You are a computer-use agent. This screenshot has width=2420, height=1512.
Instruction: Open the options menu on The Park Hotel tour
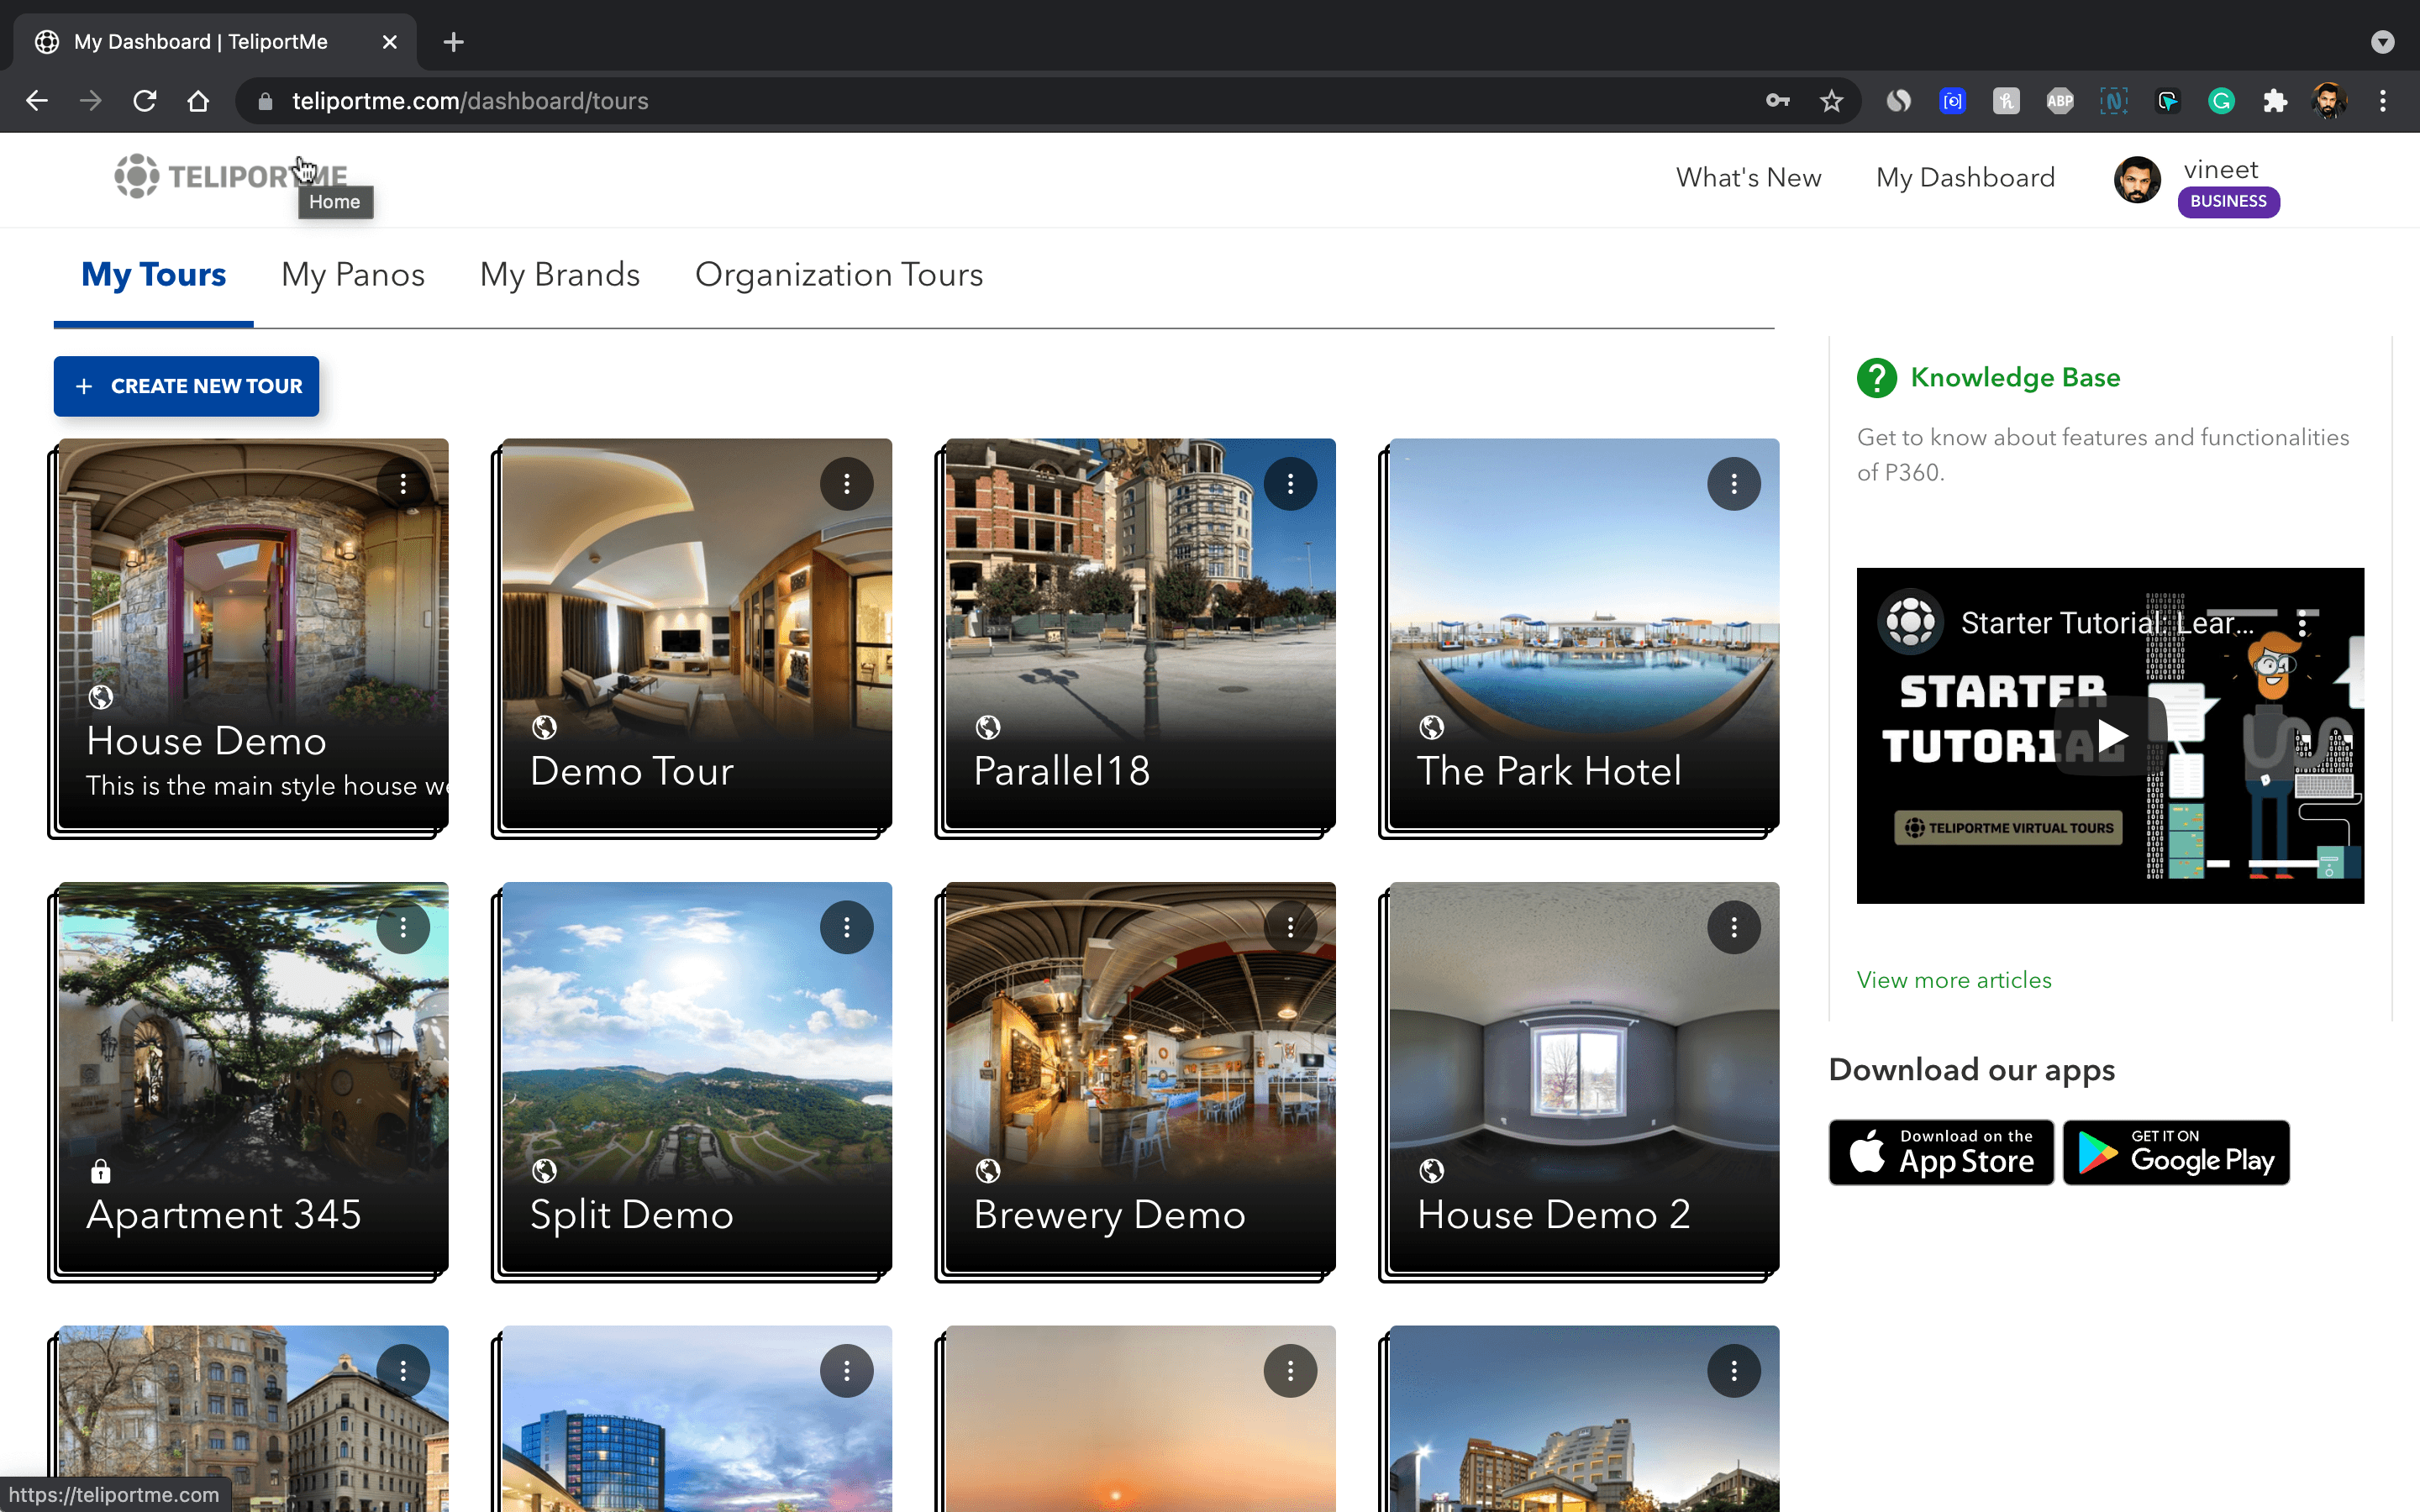[x=1733, y=484]
